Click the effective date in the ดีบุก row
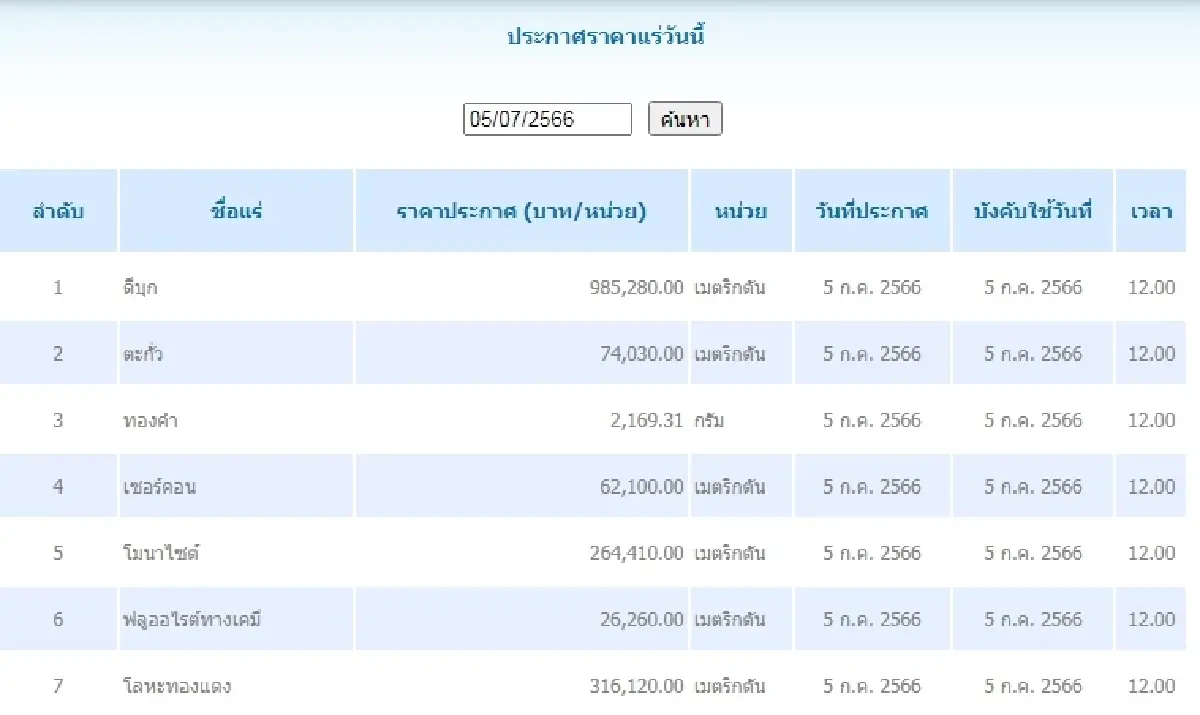The image size is (1200, 715). [x=1033, y=288]
